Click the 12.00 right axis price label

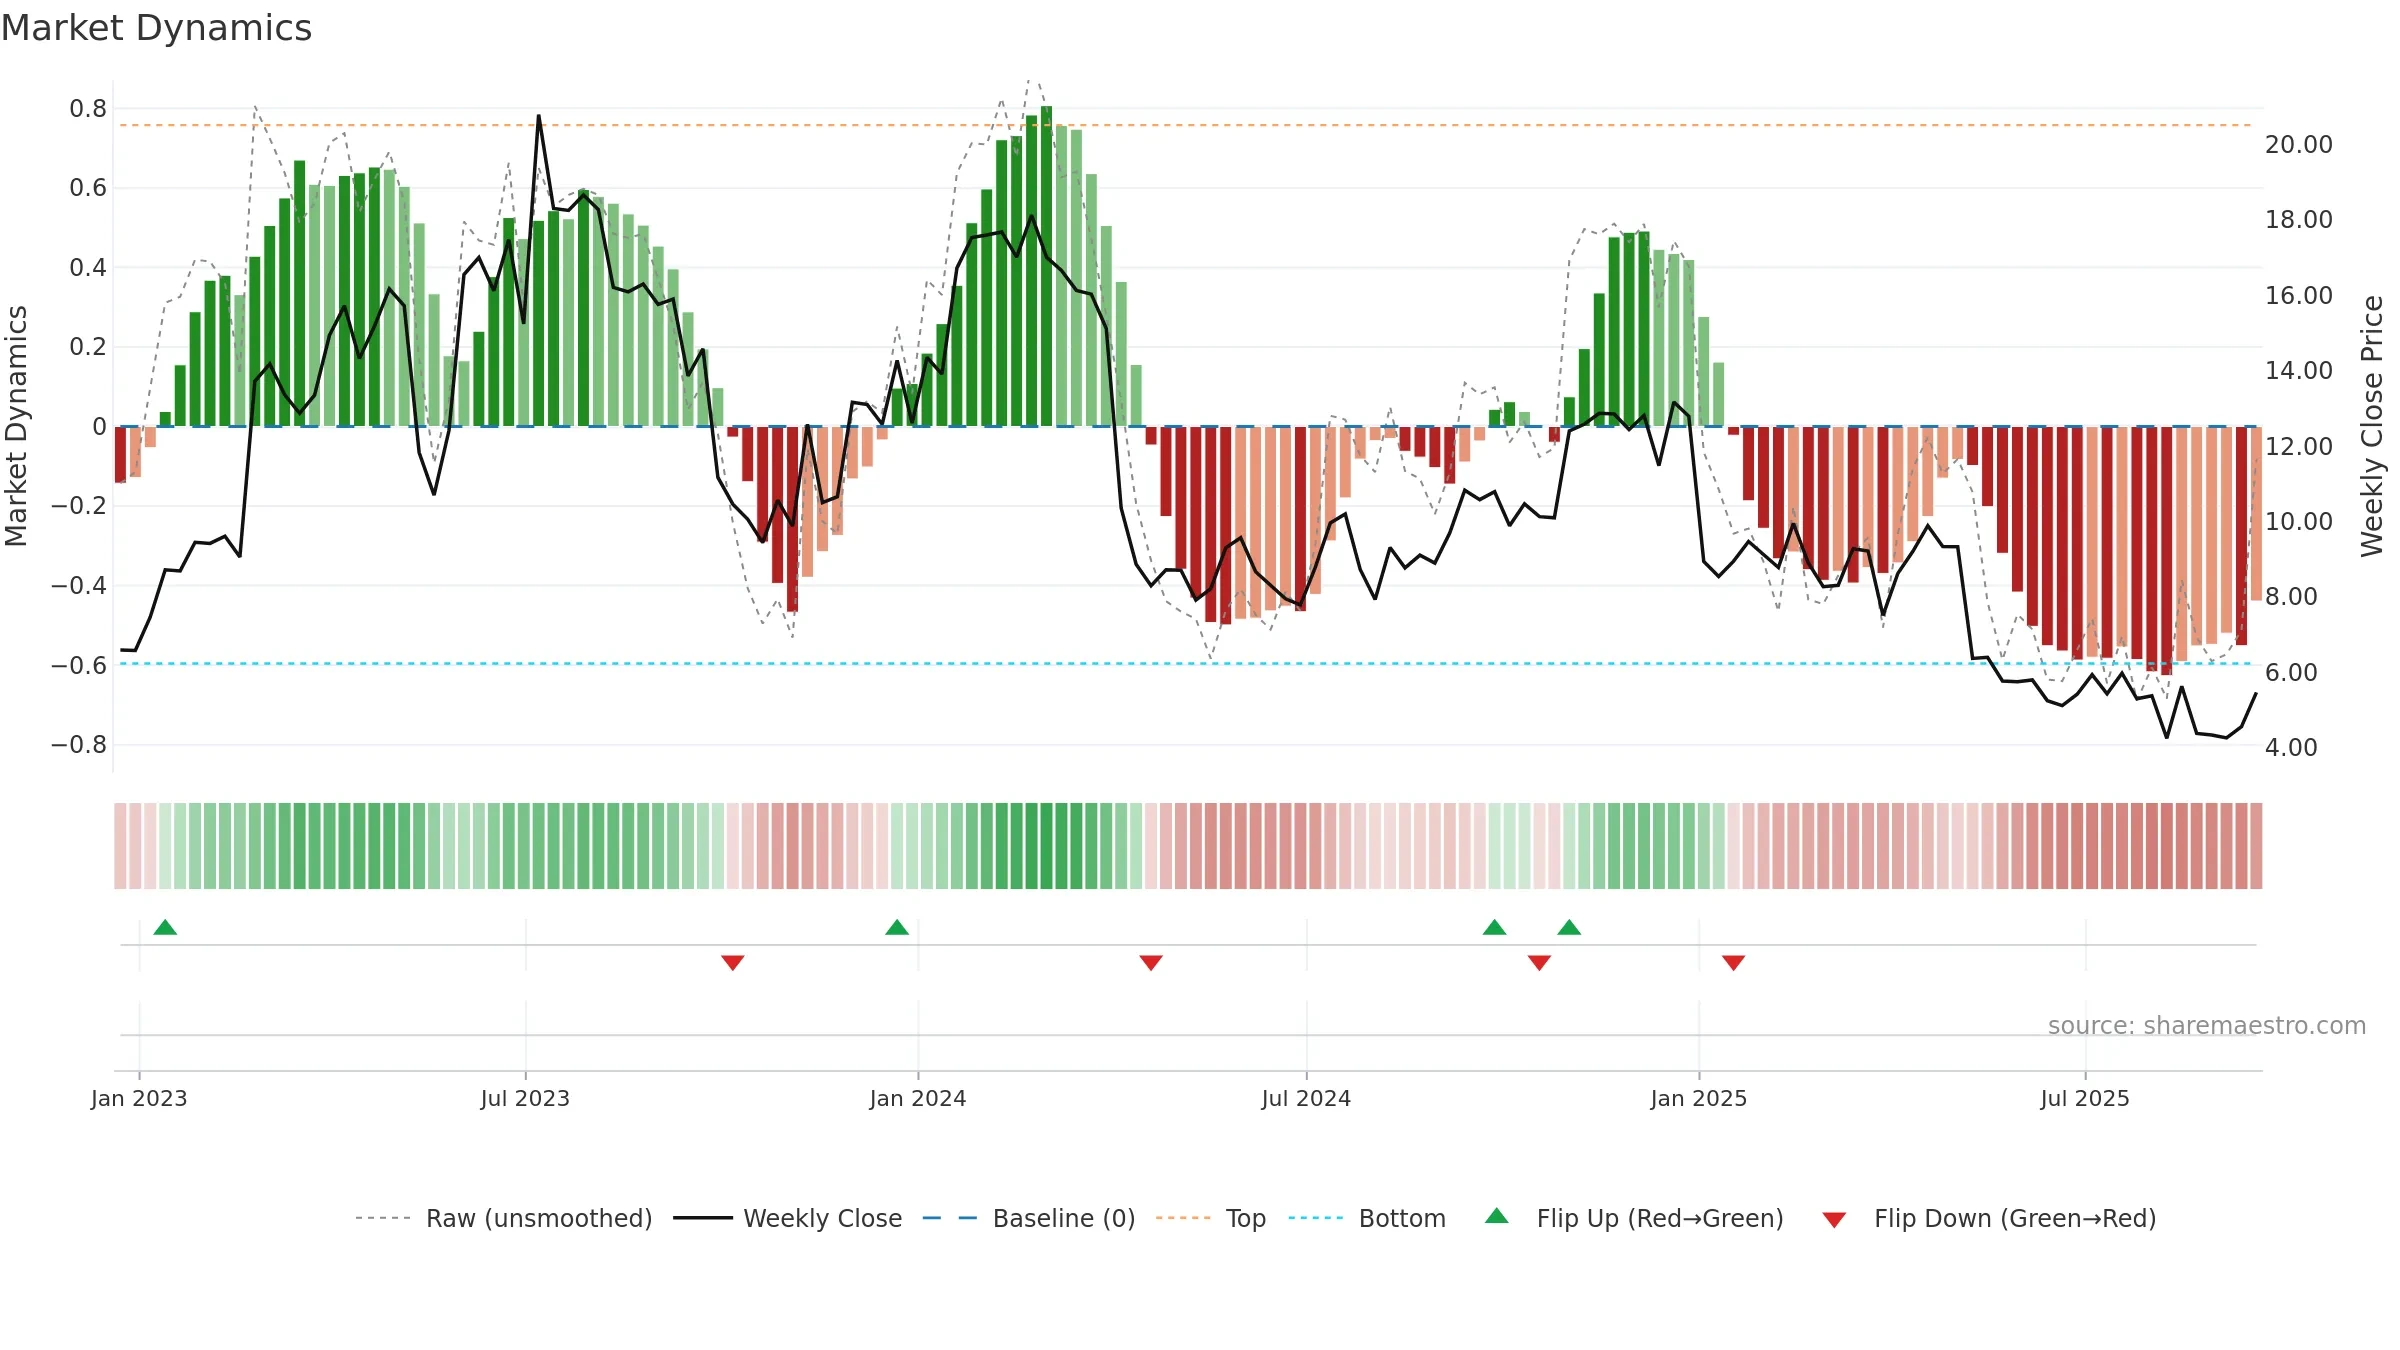[2299, 446]
